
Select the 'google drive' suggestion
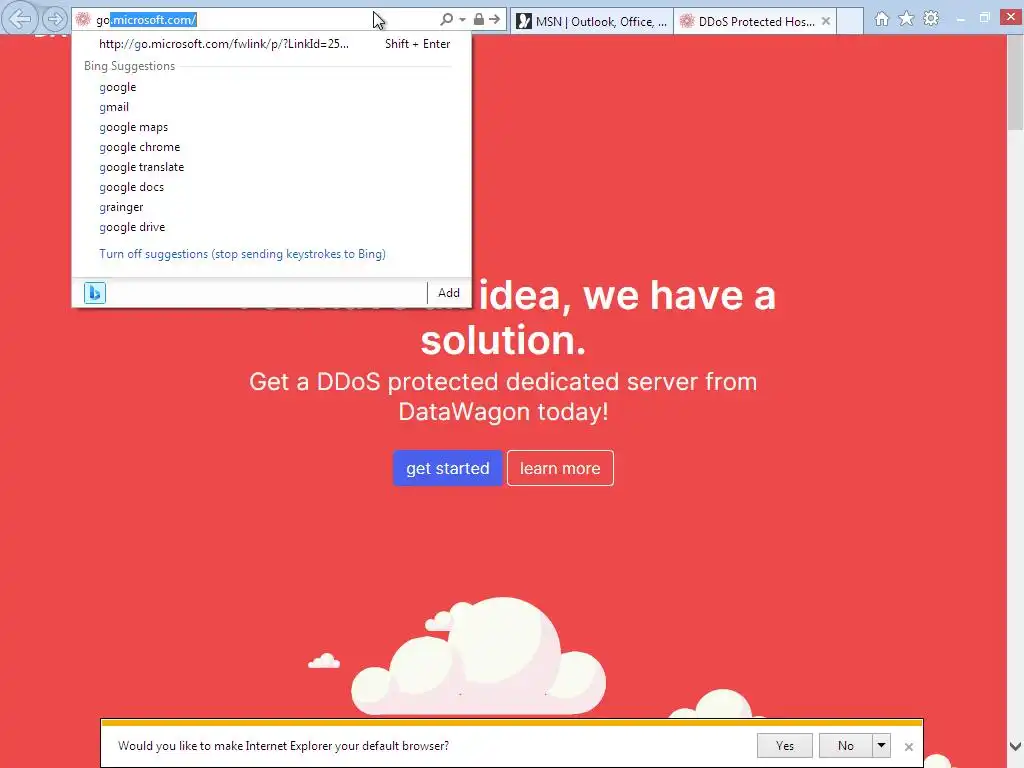[x=271, y=227]
